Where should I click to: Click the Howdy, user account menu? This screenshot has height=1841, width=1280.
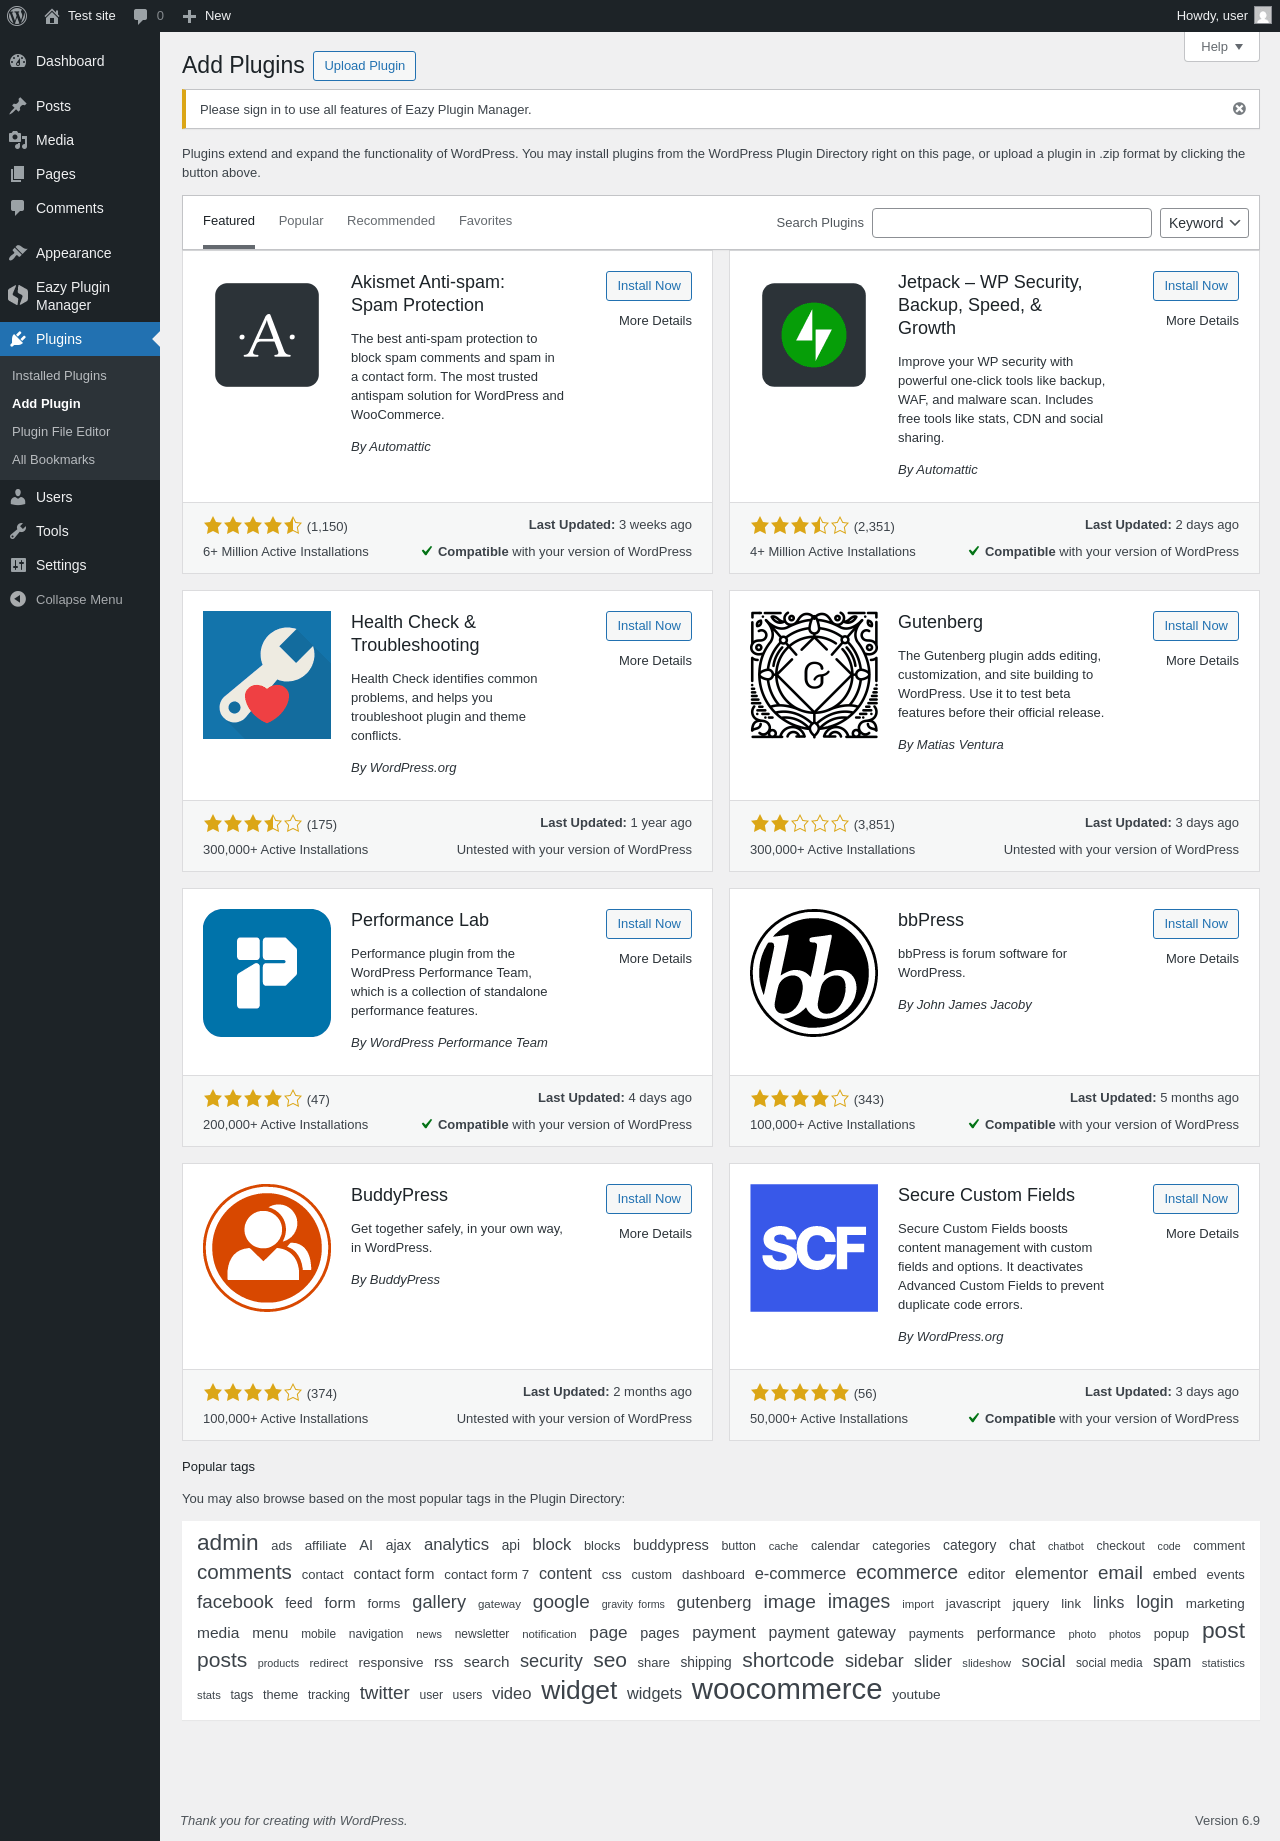[x=1224, y=16]
